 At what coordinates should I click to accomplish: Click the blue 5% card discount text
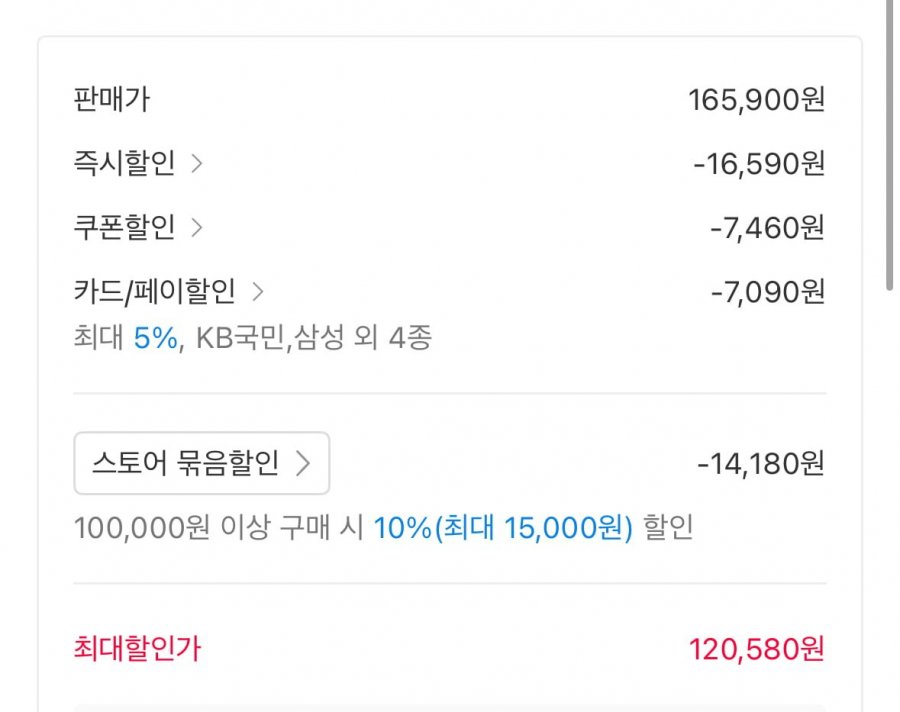pyautogui.click(x=155, y=338)
